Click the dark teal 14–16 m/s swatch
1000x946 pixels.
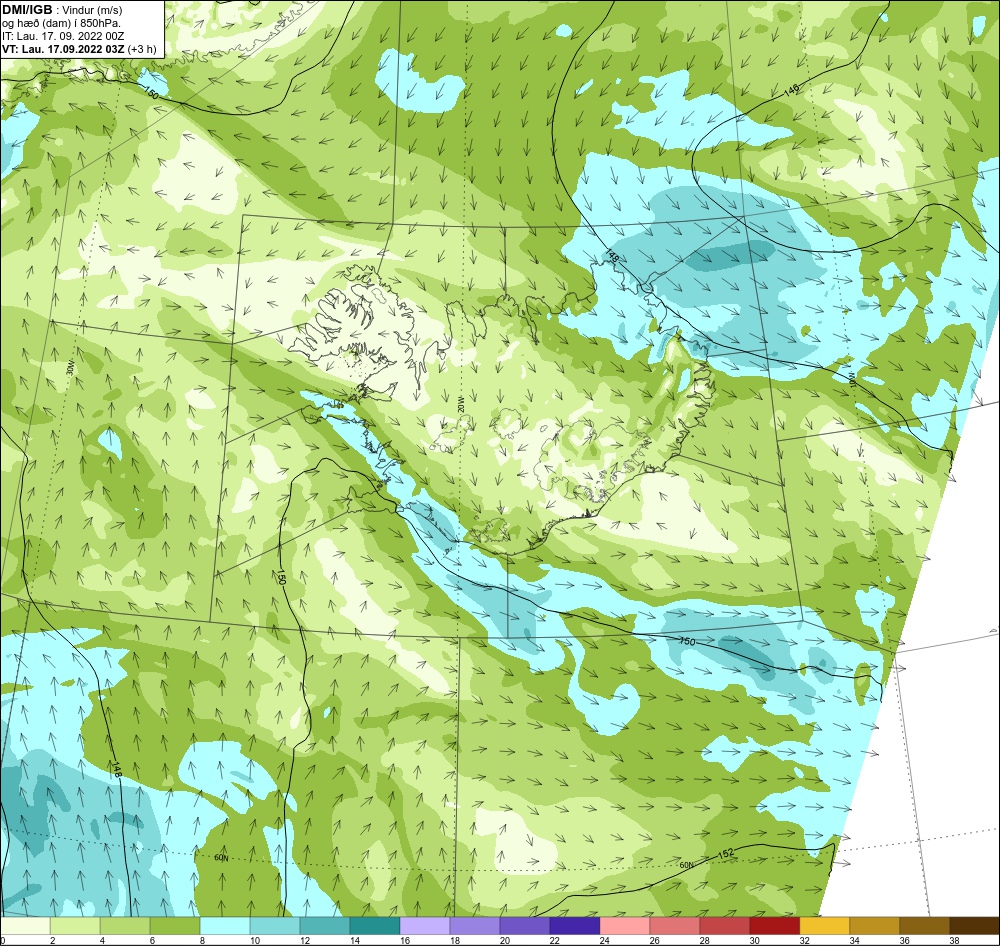(375, 926)
